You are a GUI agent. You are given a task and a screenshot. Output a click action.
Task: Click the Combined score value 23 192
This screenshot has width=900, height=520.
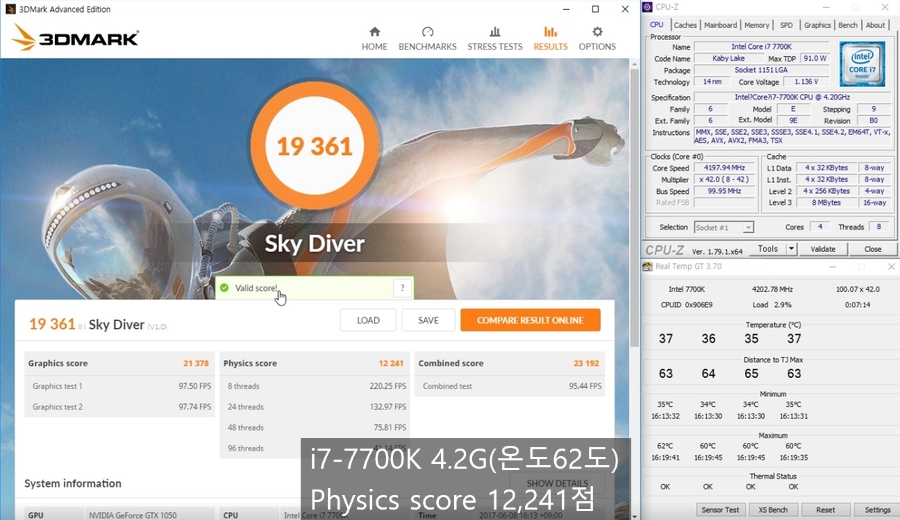[586, 363]
